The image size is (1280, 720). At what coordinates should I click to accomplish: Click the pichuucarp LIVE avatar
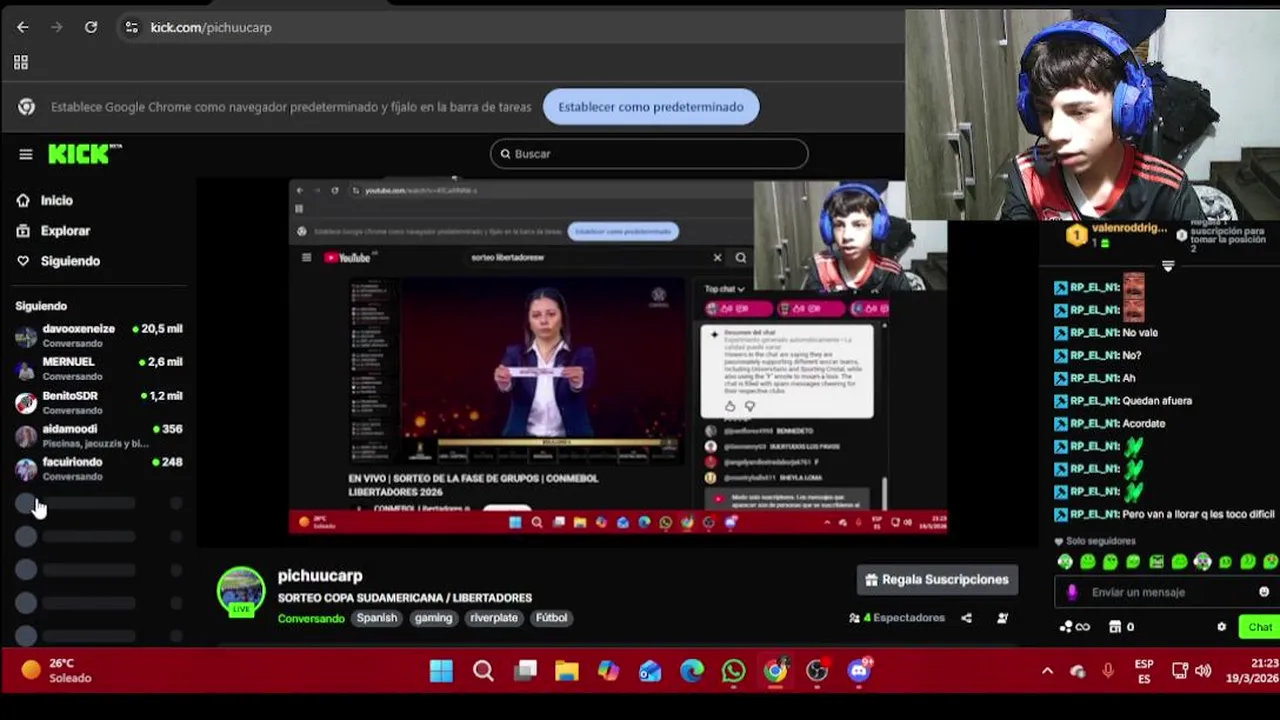(x=241, y=591)
